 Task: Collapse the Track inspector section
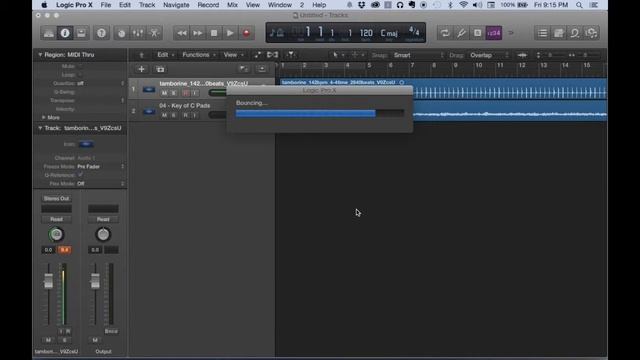pyautogui.click(x=40, y=128)
